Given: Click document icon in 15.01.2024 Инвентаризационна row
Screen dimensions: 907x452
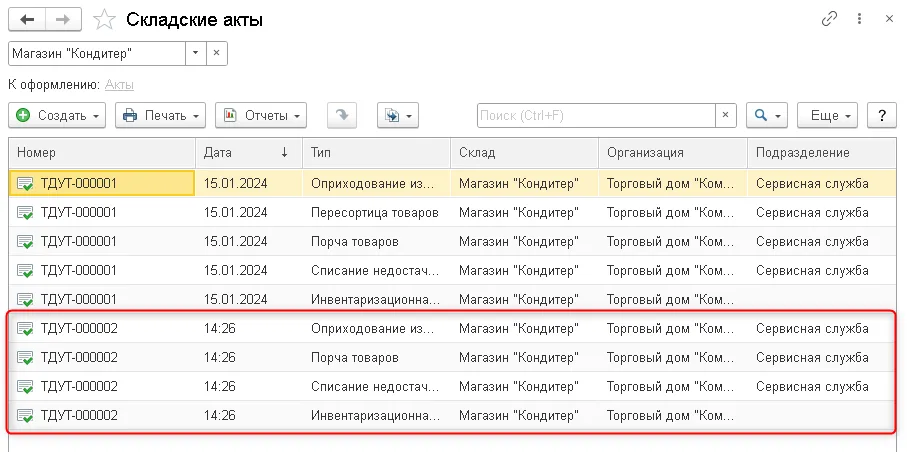Looking at the screenshot, I should click(25, 300).
